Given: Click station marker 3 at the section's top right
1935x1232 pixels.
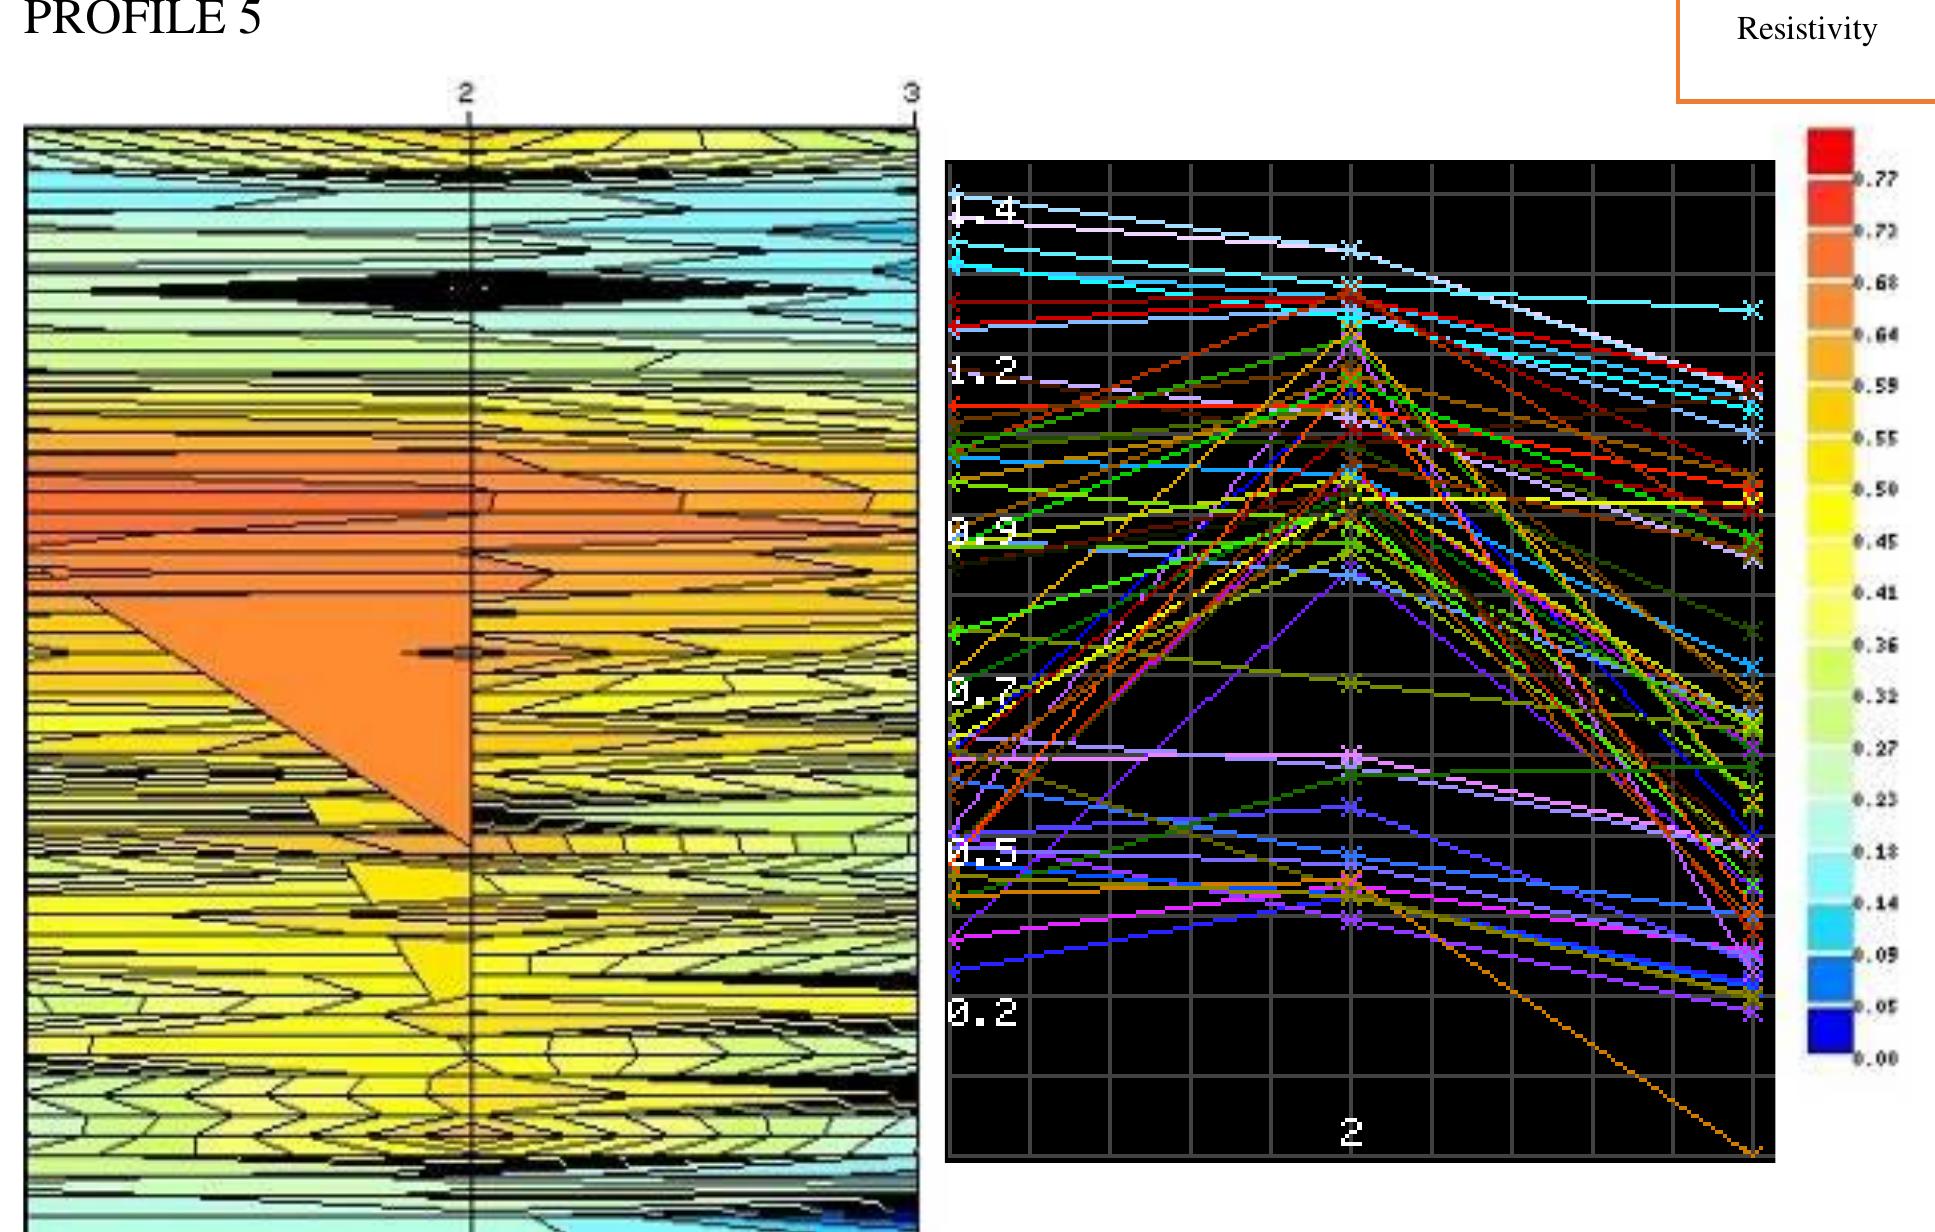Looking at the screenshot, I should tap(911, 93).
